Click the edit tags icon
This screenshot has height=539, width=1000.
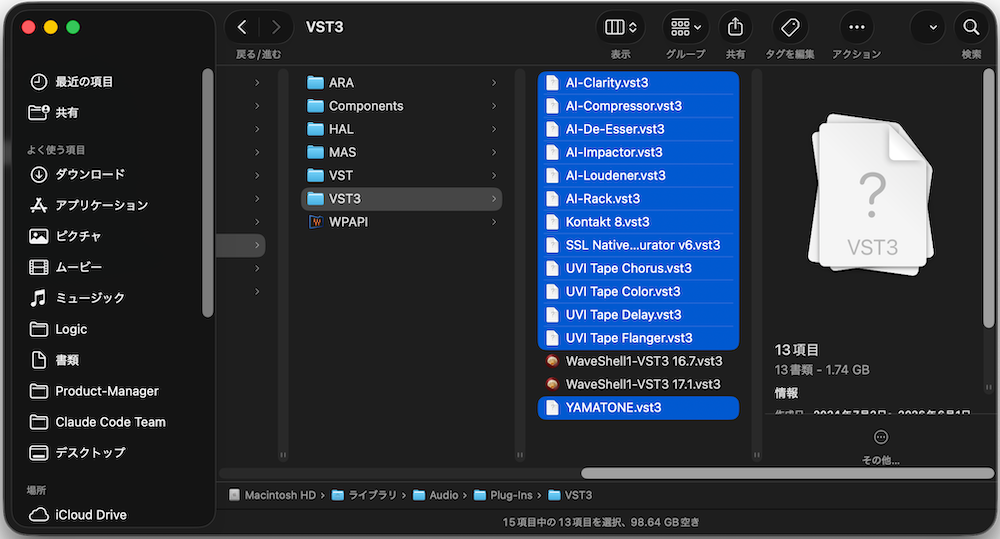(x=790, y=27)
